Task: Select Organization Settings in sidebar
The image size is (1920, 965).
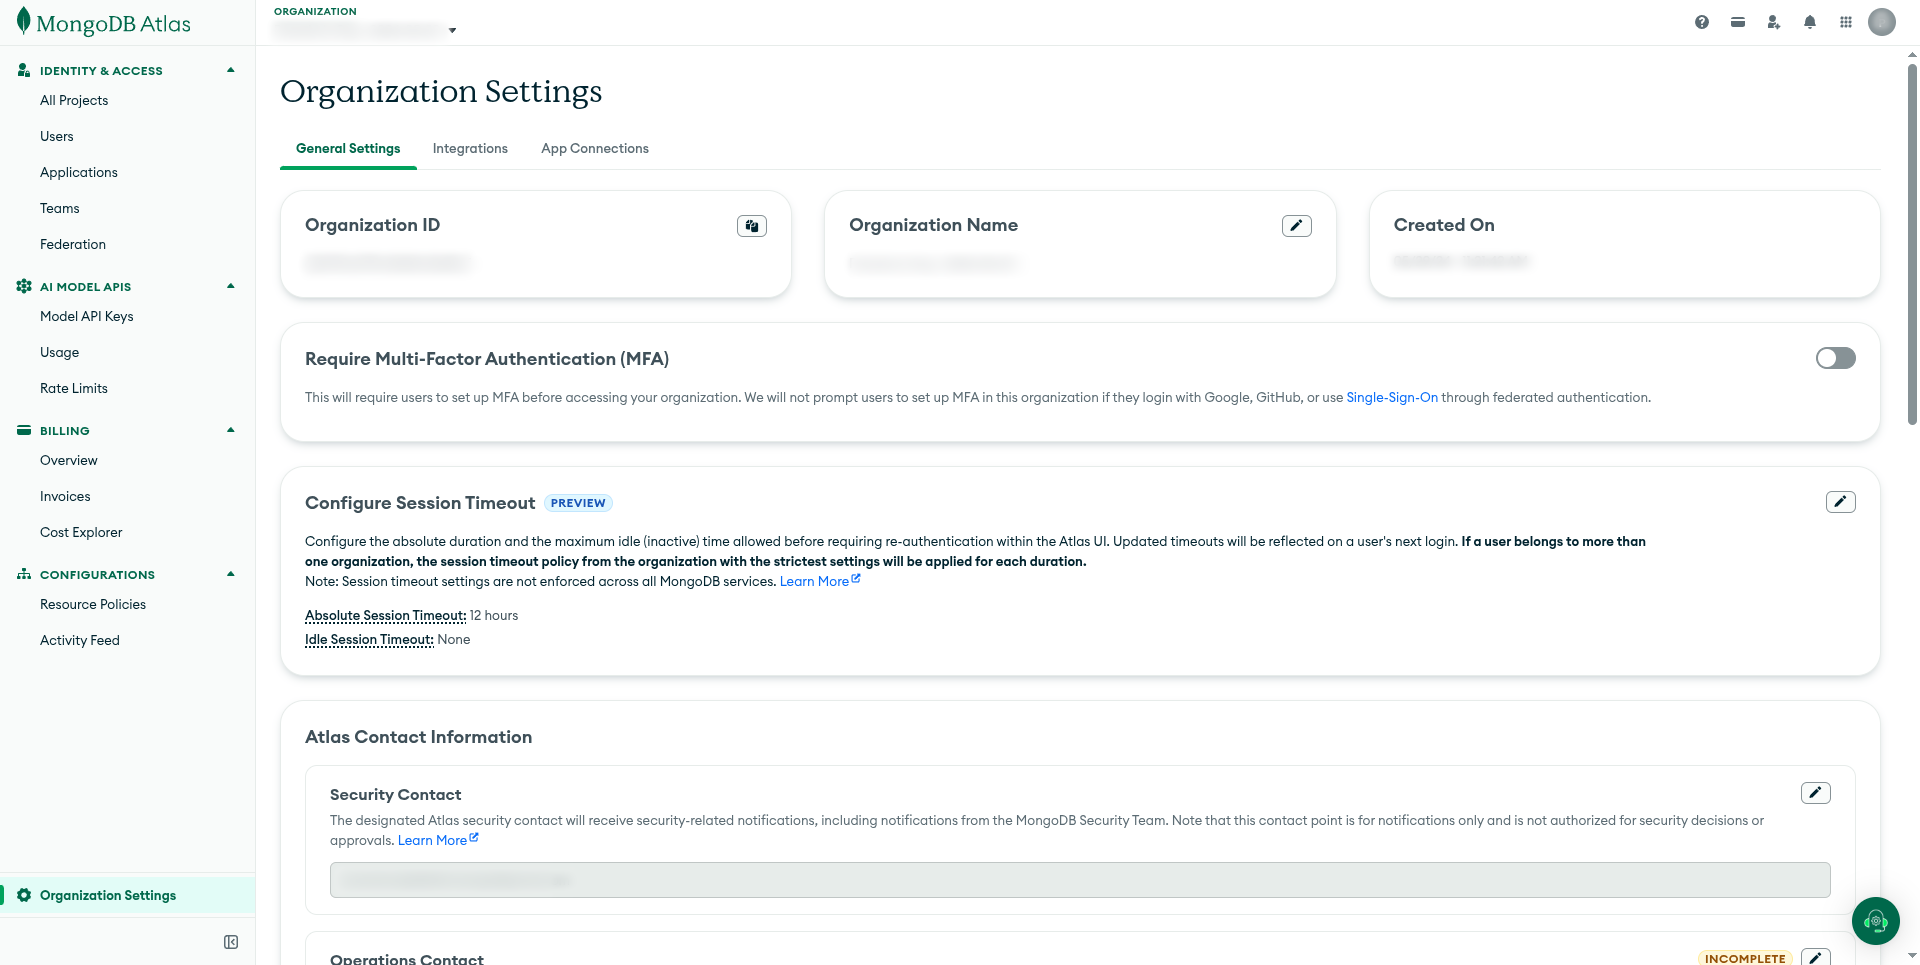Action: pos(128,895)
